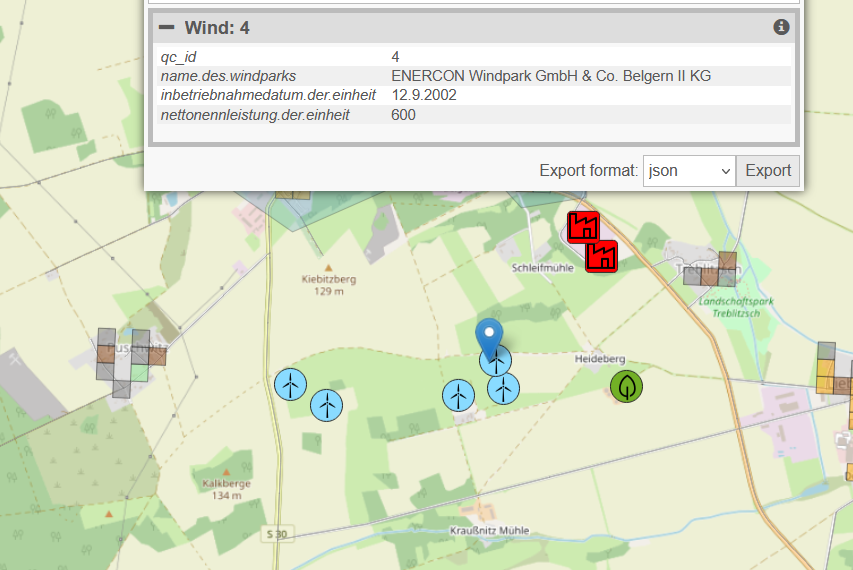Image resolution: width=853 pixels, height=570 pixels.
Task: Click the grid tiles over Puschwitz
Action: click(x=131, y=363)
